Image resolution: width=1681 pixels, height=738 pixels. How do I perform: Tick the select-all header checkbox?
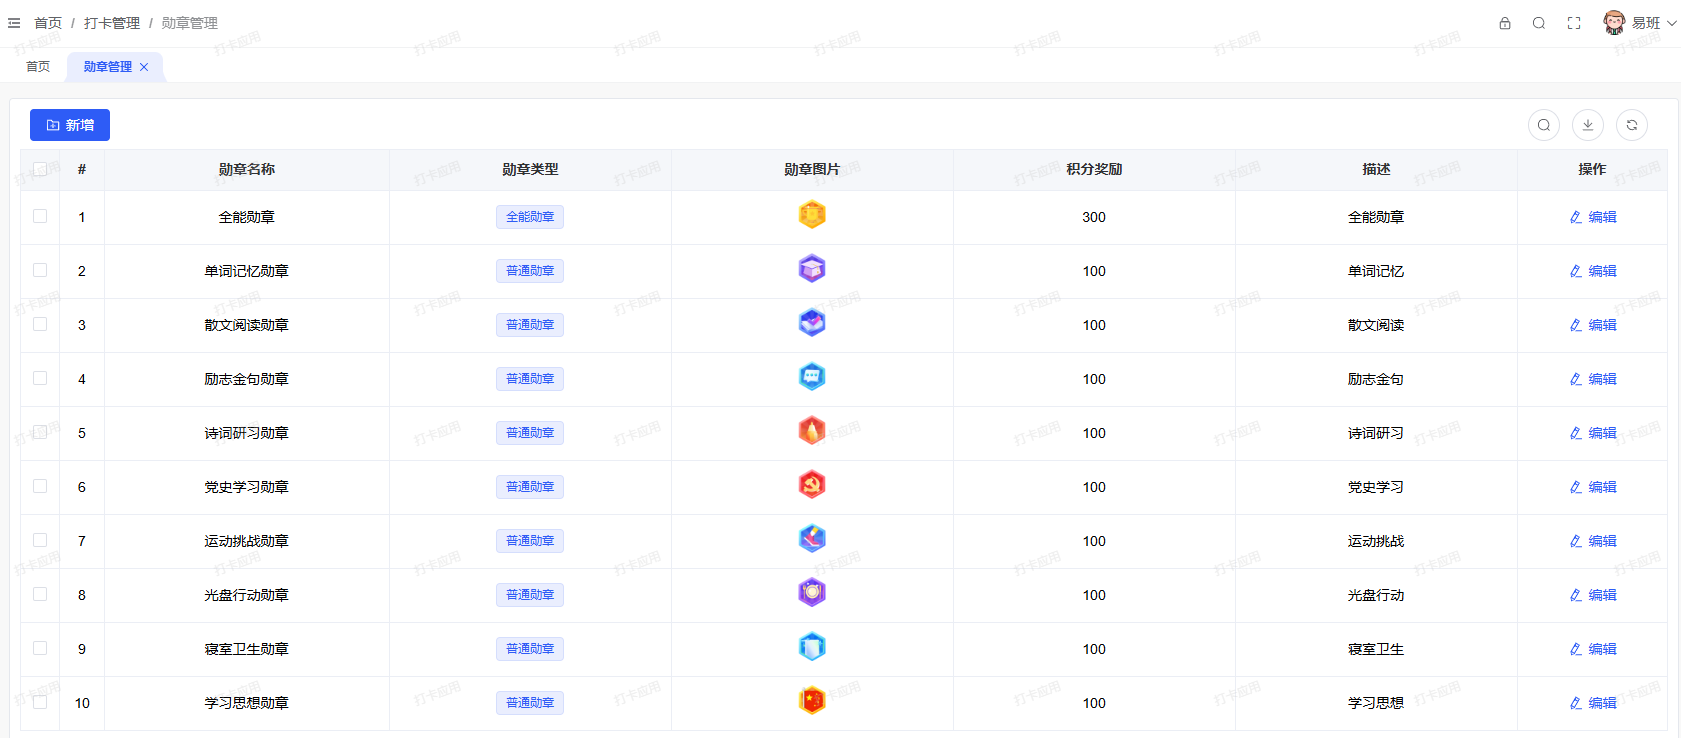40,169
